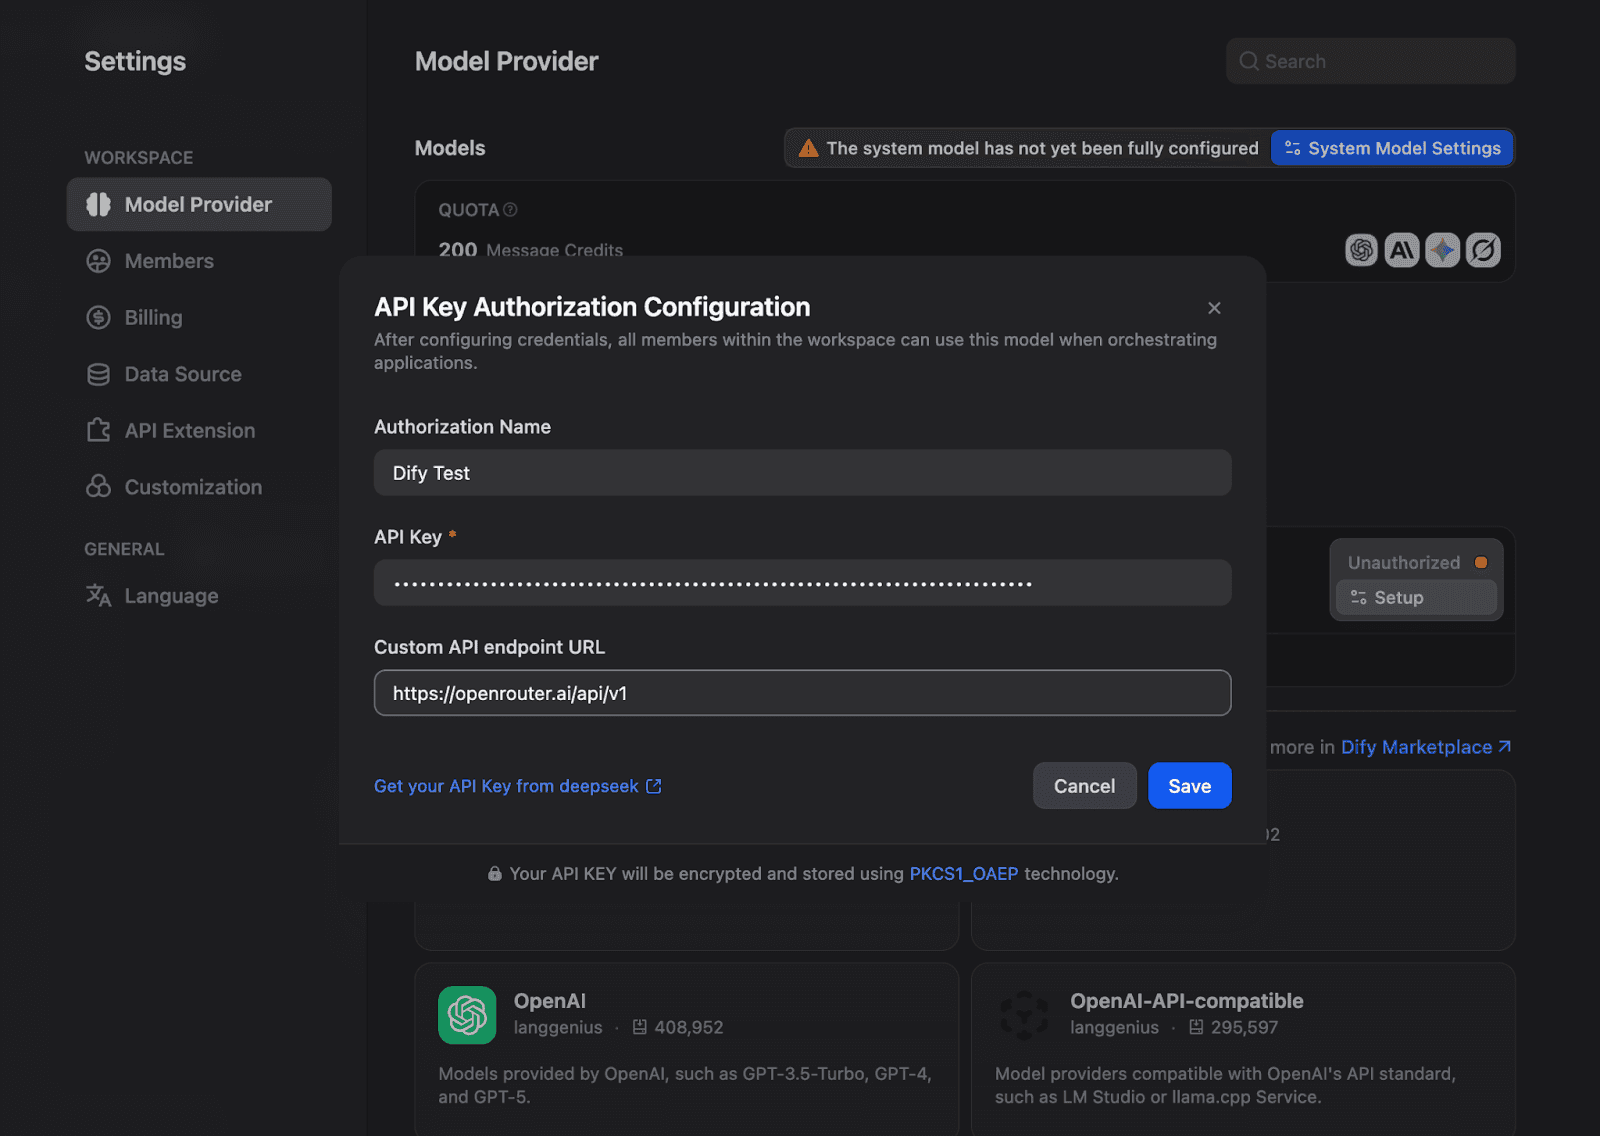Close the API Key configuration dialog
1600x1136 pixels.
(1214, 308)
